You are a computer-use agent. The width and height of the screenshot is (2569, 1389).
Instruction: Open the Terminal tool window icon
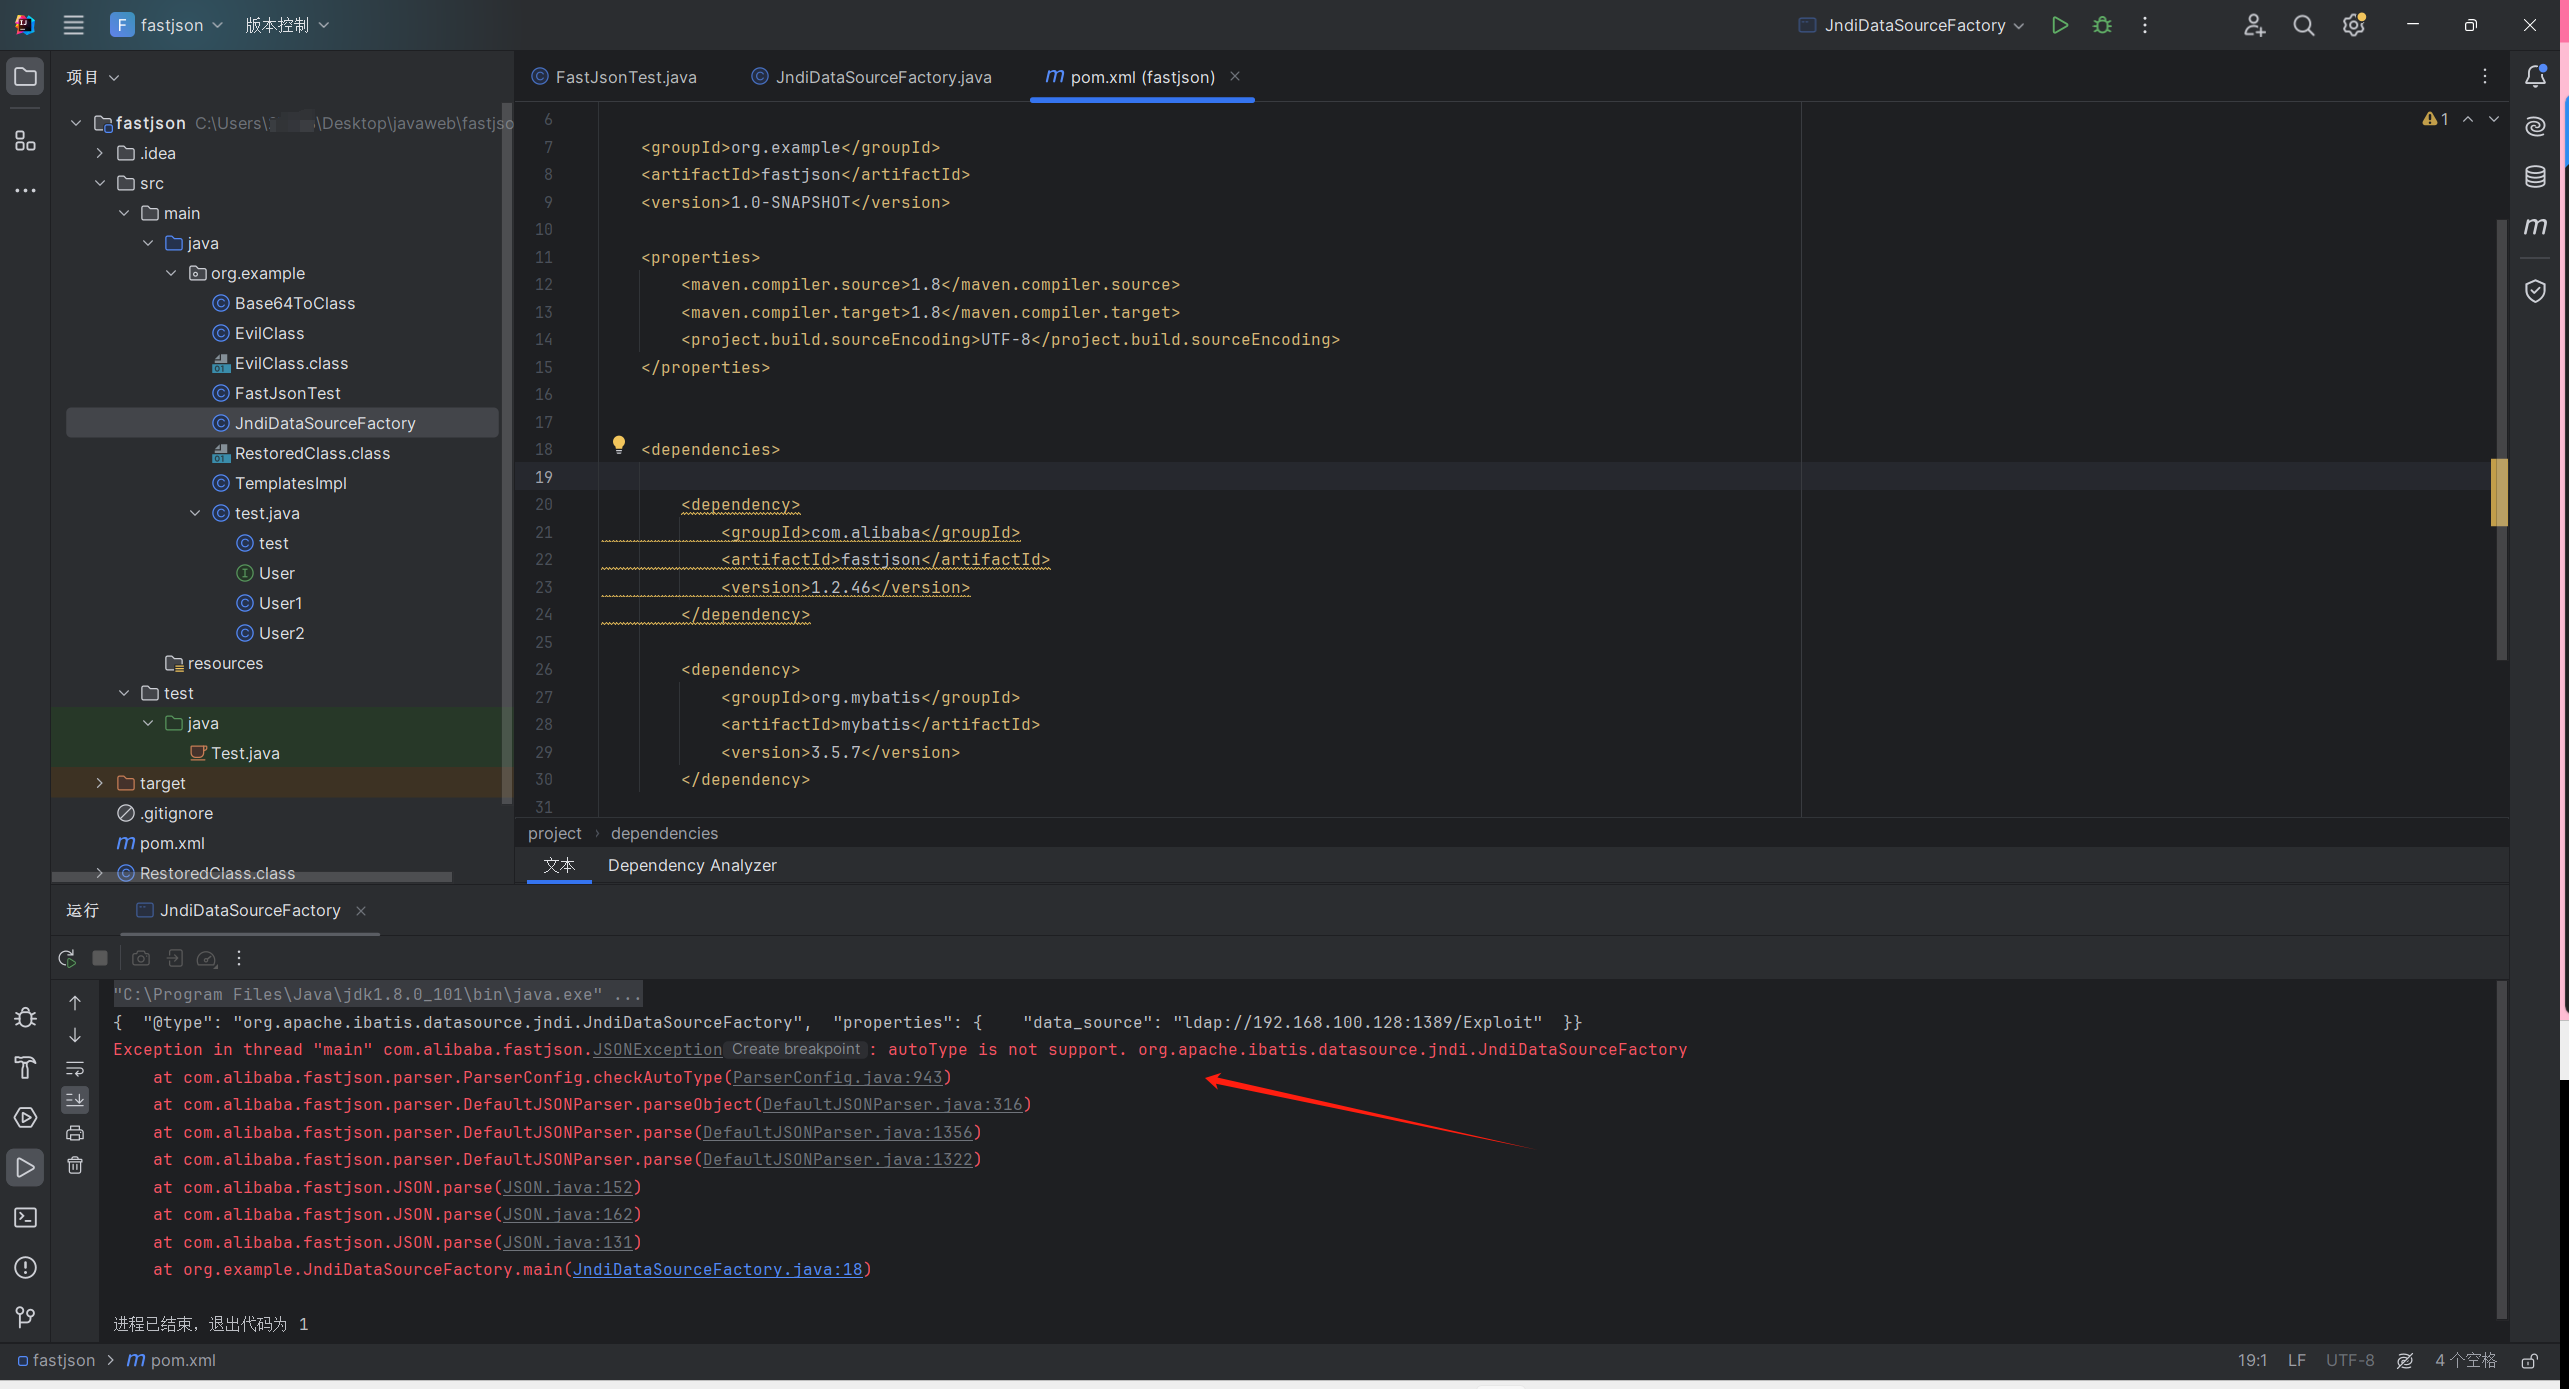(25, 1217)
